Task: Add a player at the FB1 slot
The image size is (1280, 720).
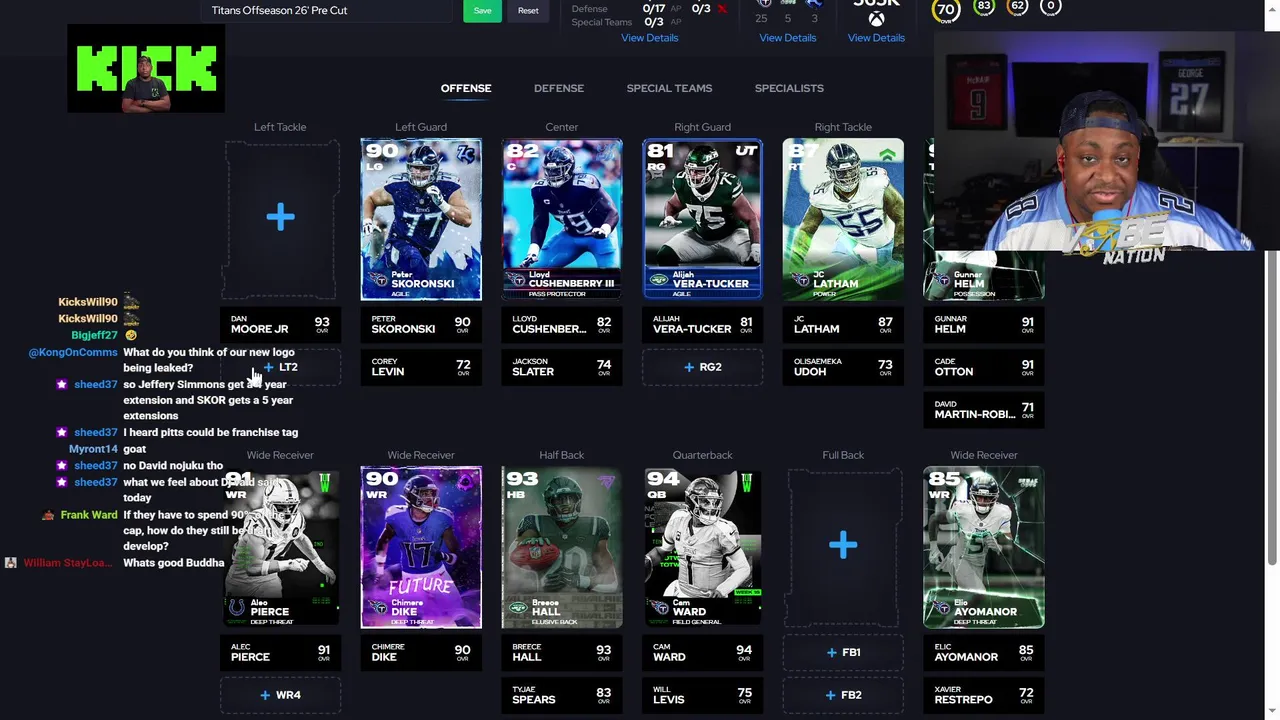Action: pos(843,652)
